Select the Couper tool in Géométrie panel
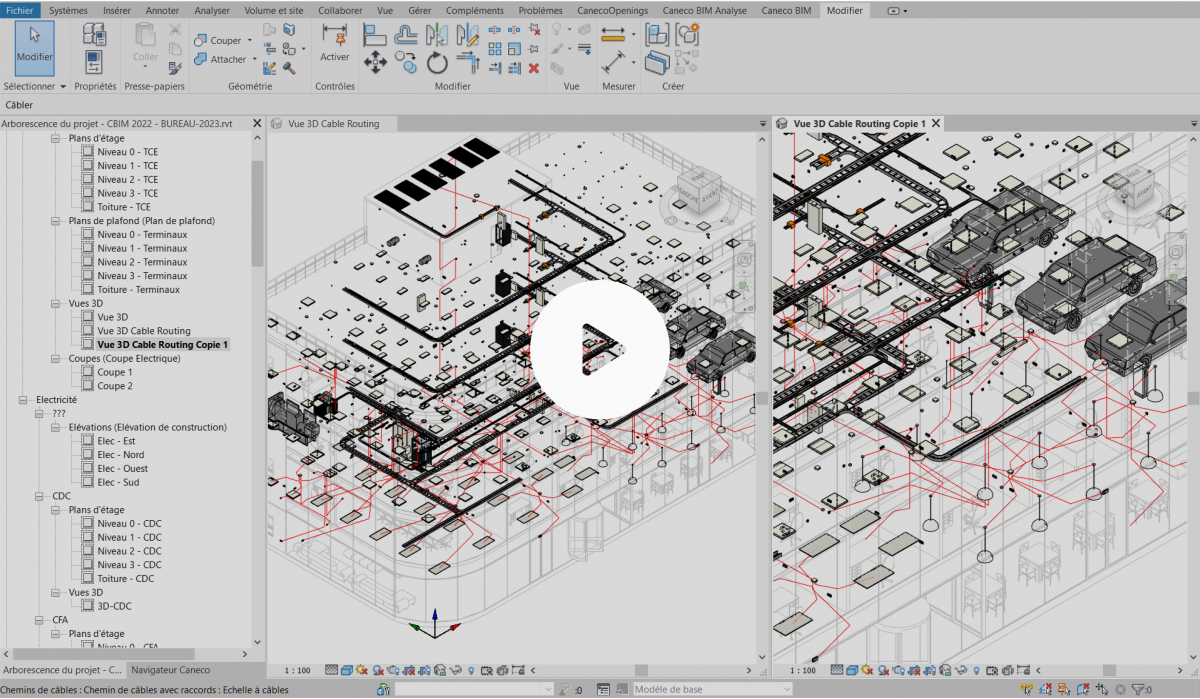The width and height of the screenshot is (1200, 699). click(x=222, y=40)
